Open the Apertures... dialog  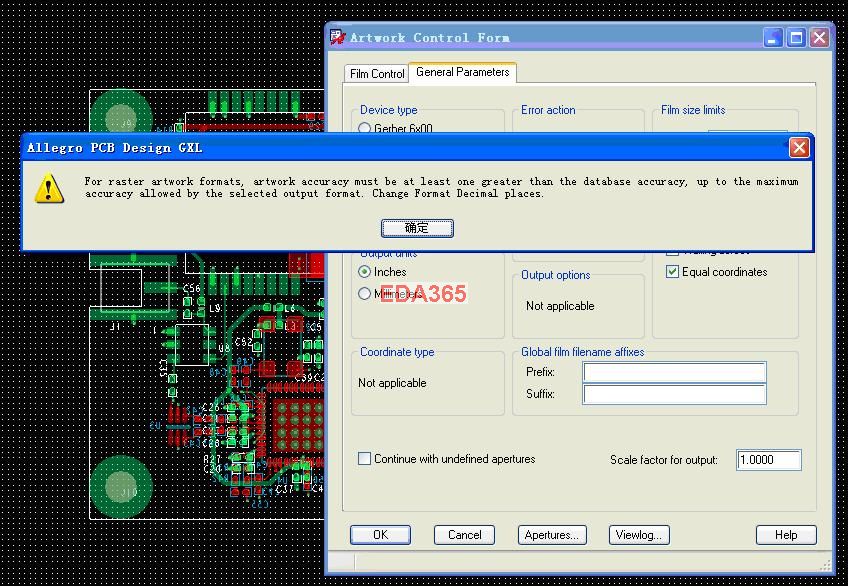[x=552, y=535]
